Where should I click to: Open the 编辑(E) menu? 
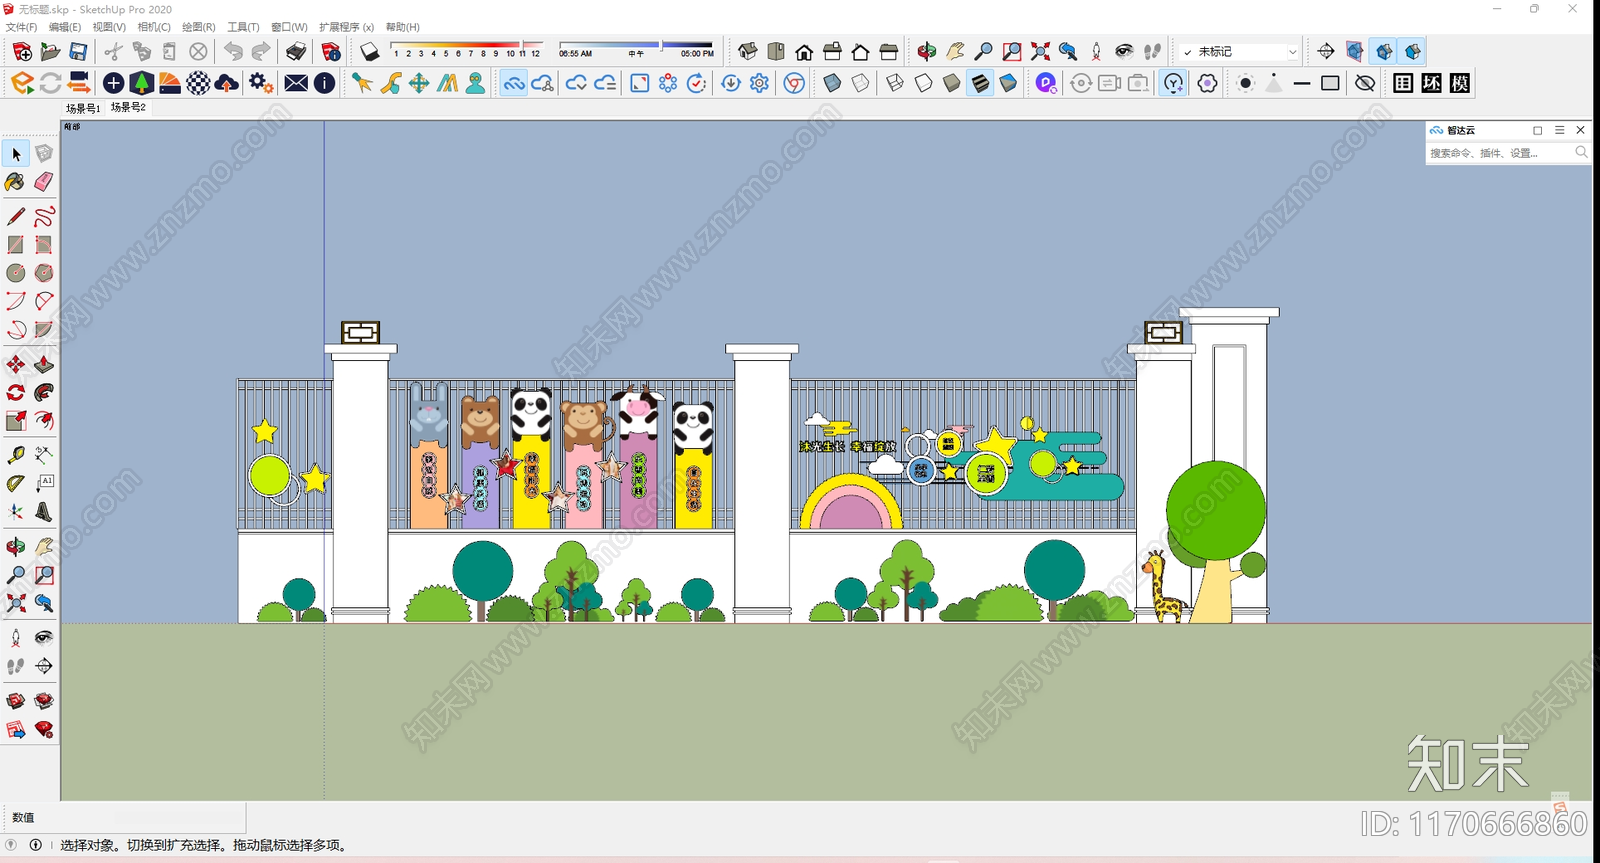click(65, 27)
